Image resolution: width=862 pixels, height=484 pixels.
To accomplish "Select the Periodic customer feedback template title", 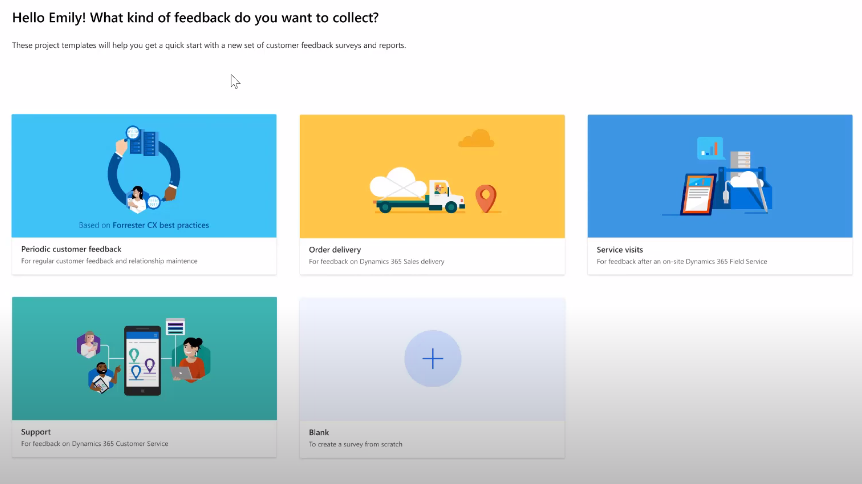I will [x=71, y=249].
